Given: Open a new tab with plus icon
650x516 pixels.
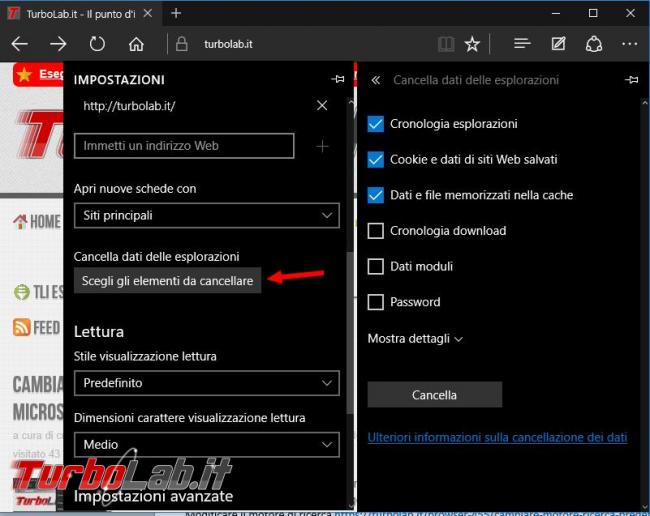Looking at the screenshot, I should (x=176, y=13).
